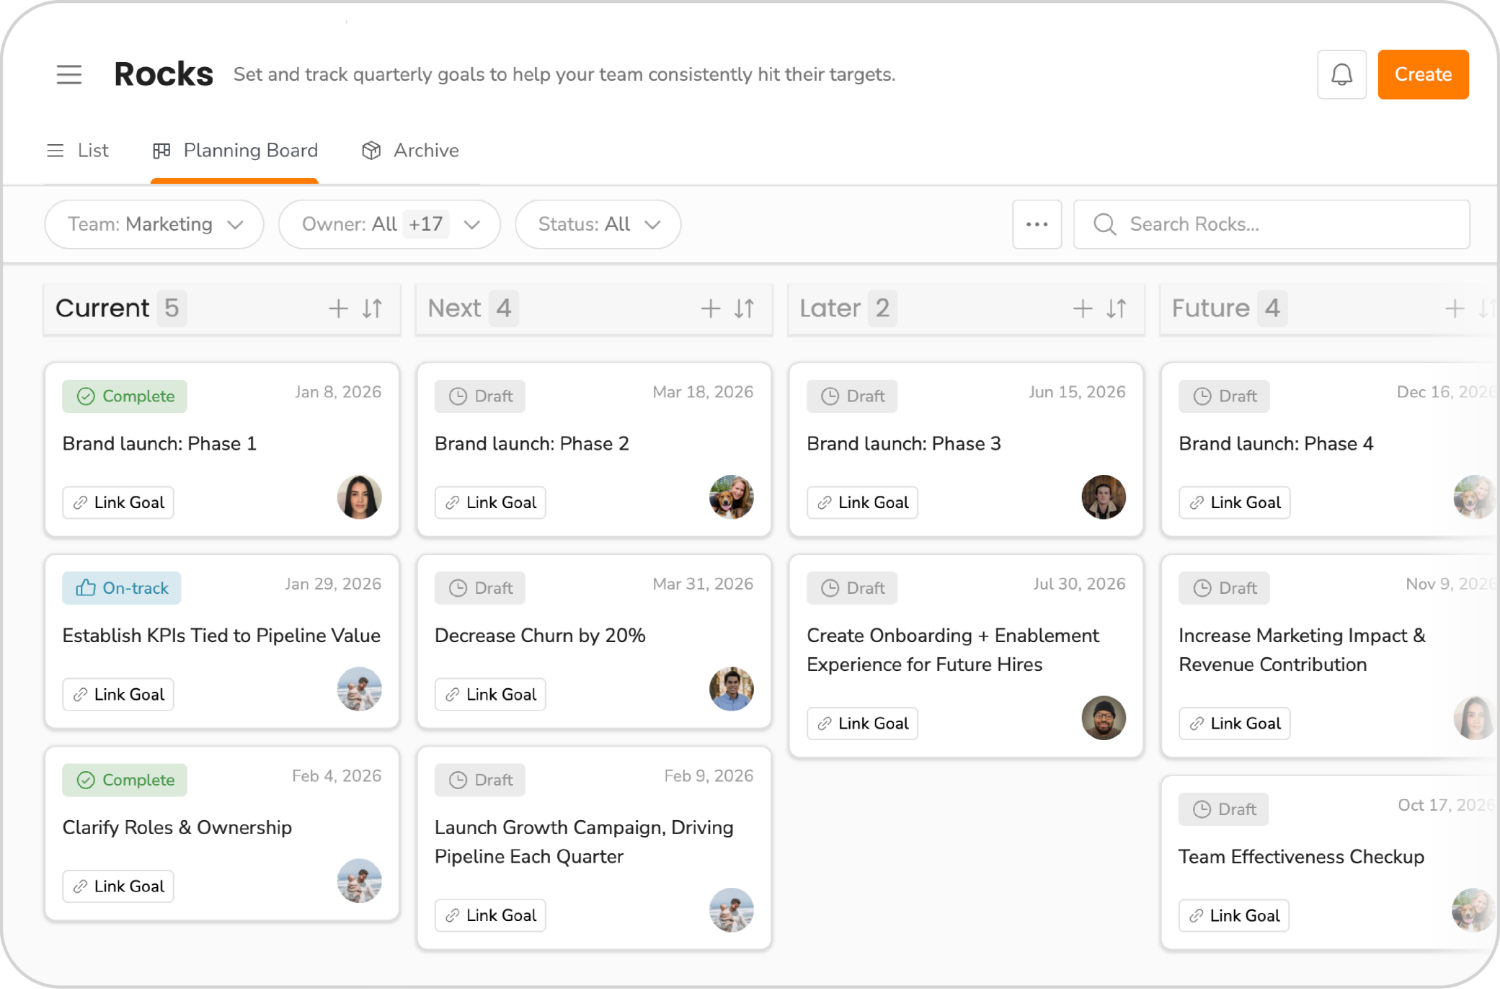Add a new rock to the Current column

[x=338, y=309]
